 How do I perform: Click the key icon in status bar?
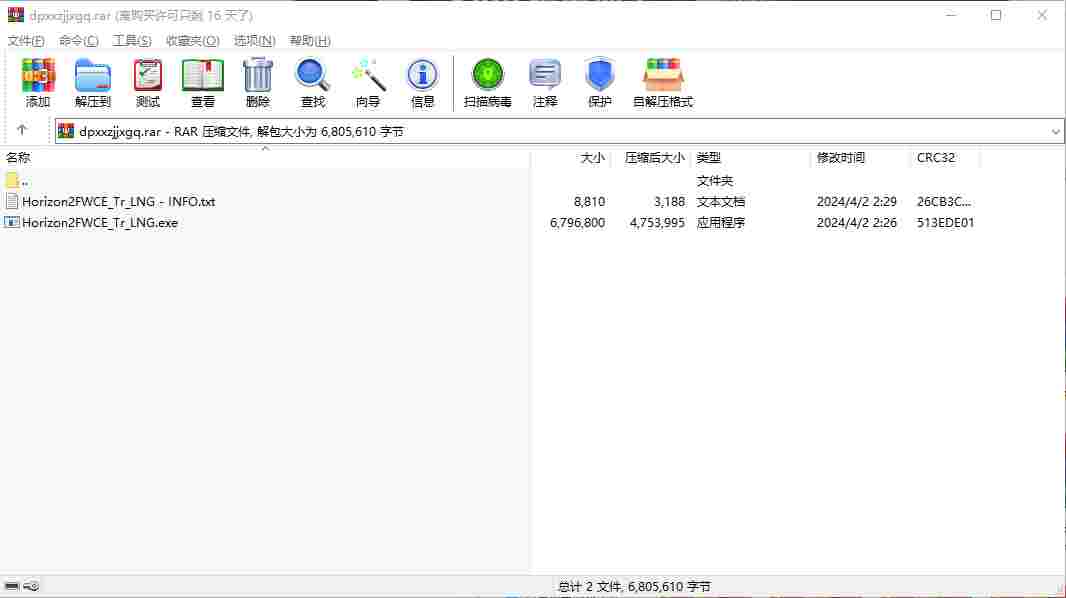(31, 586)
